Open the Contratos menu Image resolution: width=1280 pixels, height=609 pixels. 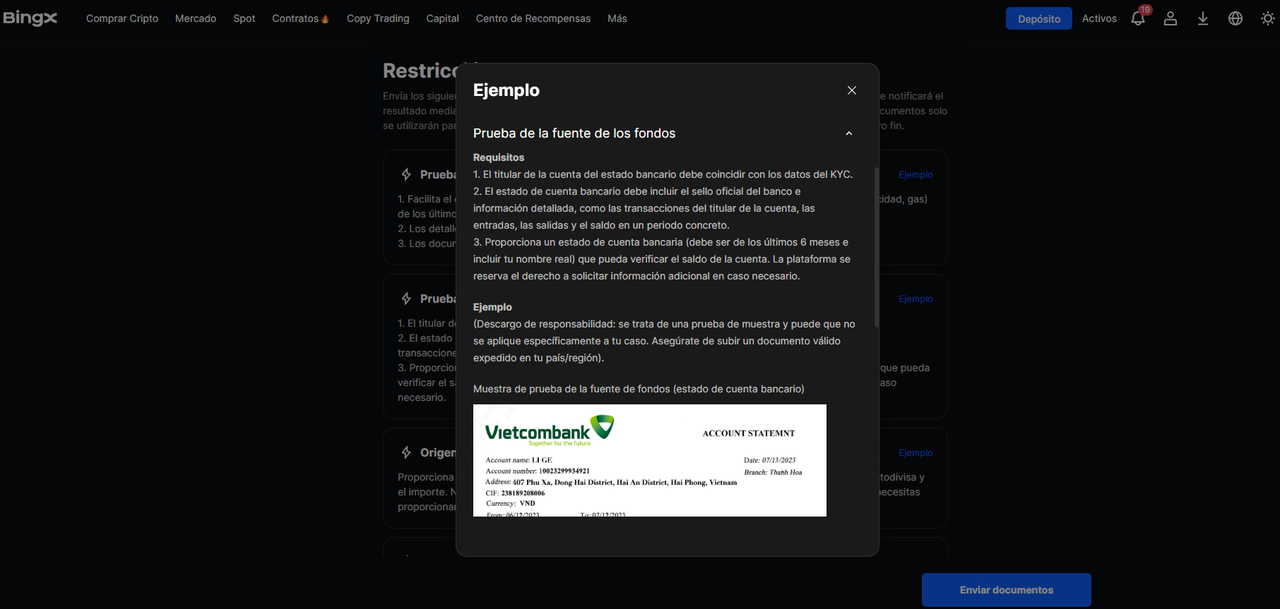pos(300,18)
